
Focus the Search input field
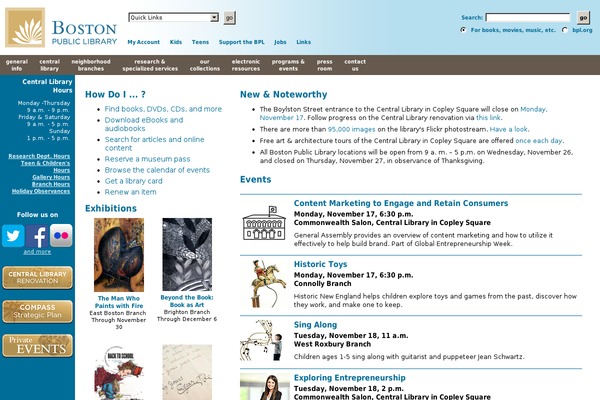pos(528,18)
